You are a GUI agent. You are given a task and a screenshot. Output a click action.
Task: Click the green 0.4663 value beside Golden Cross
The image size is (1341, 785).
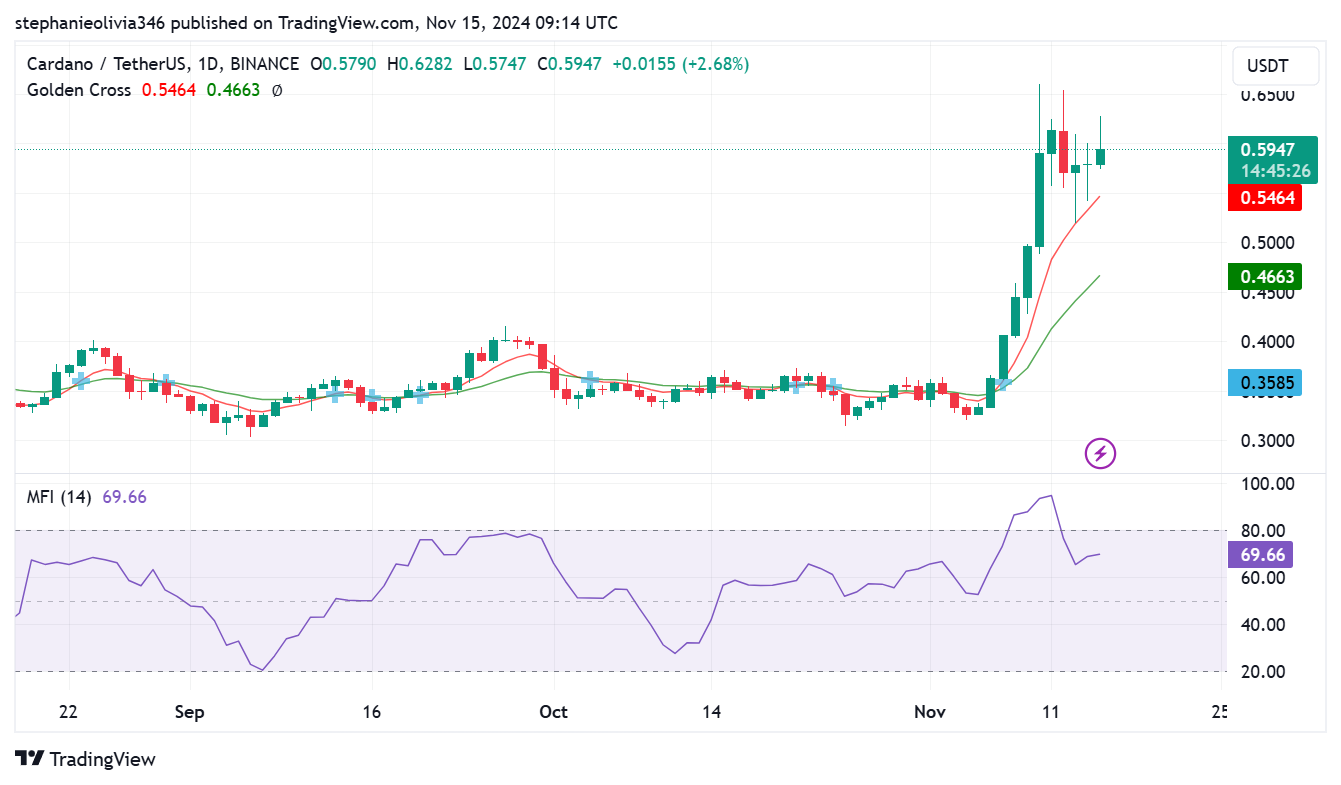pyautogui.click(x=233, y=90)
